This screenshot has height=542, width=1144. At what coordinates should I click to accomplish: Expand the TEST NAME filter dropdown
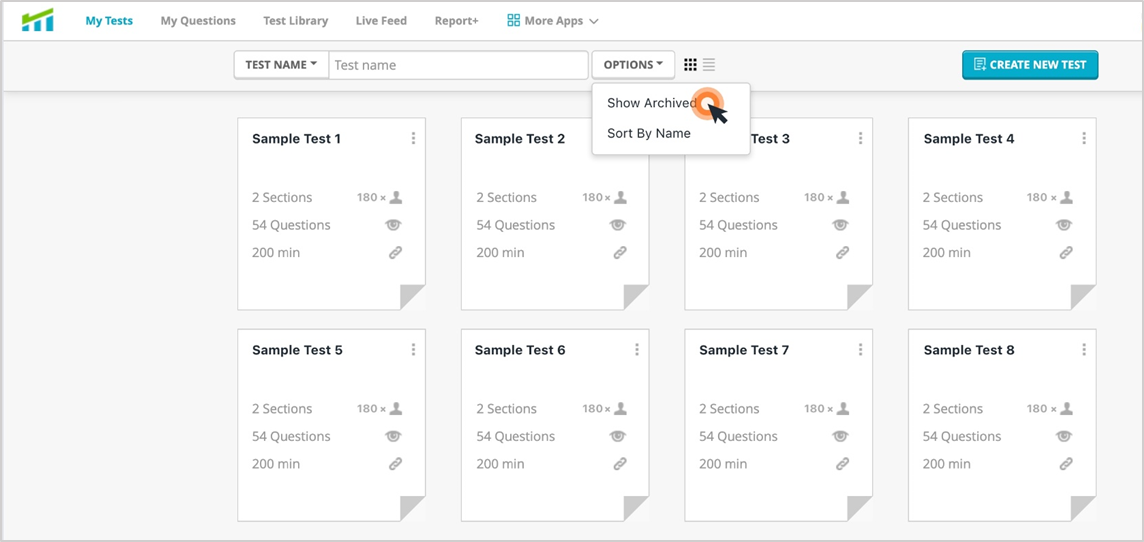coord(281,65)
